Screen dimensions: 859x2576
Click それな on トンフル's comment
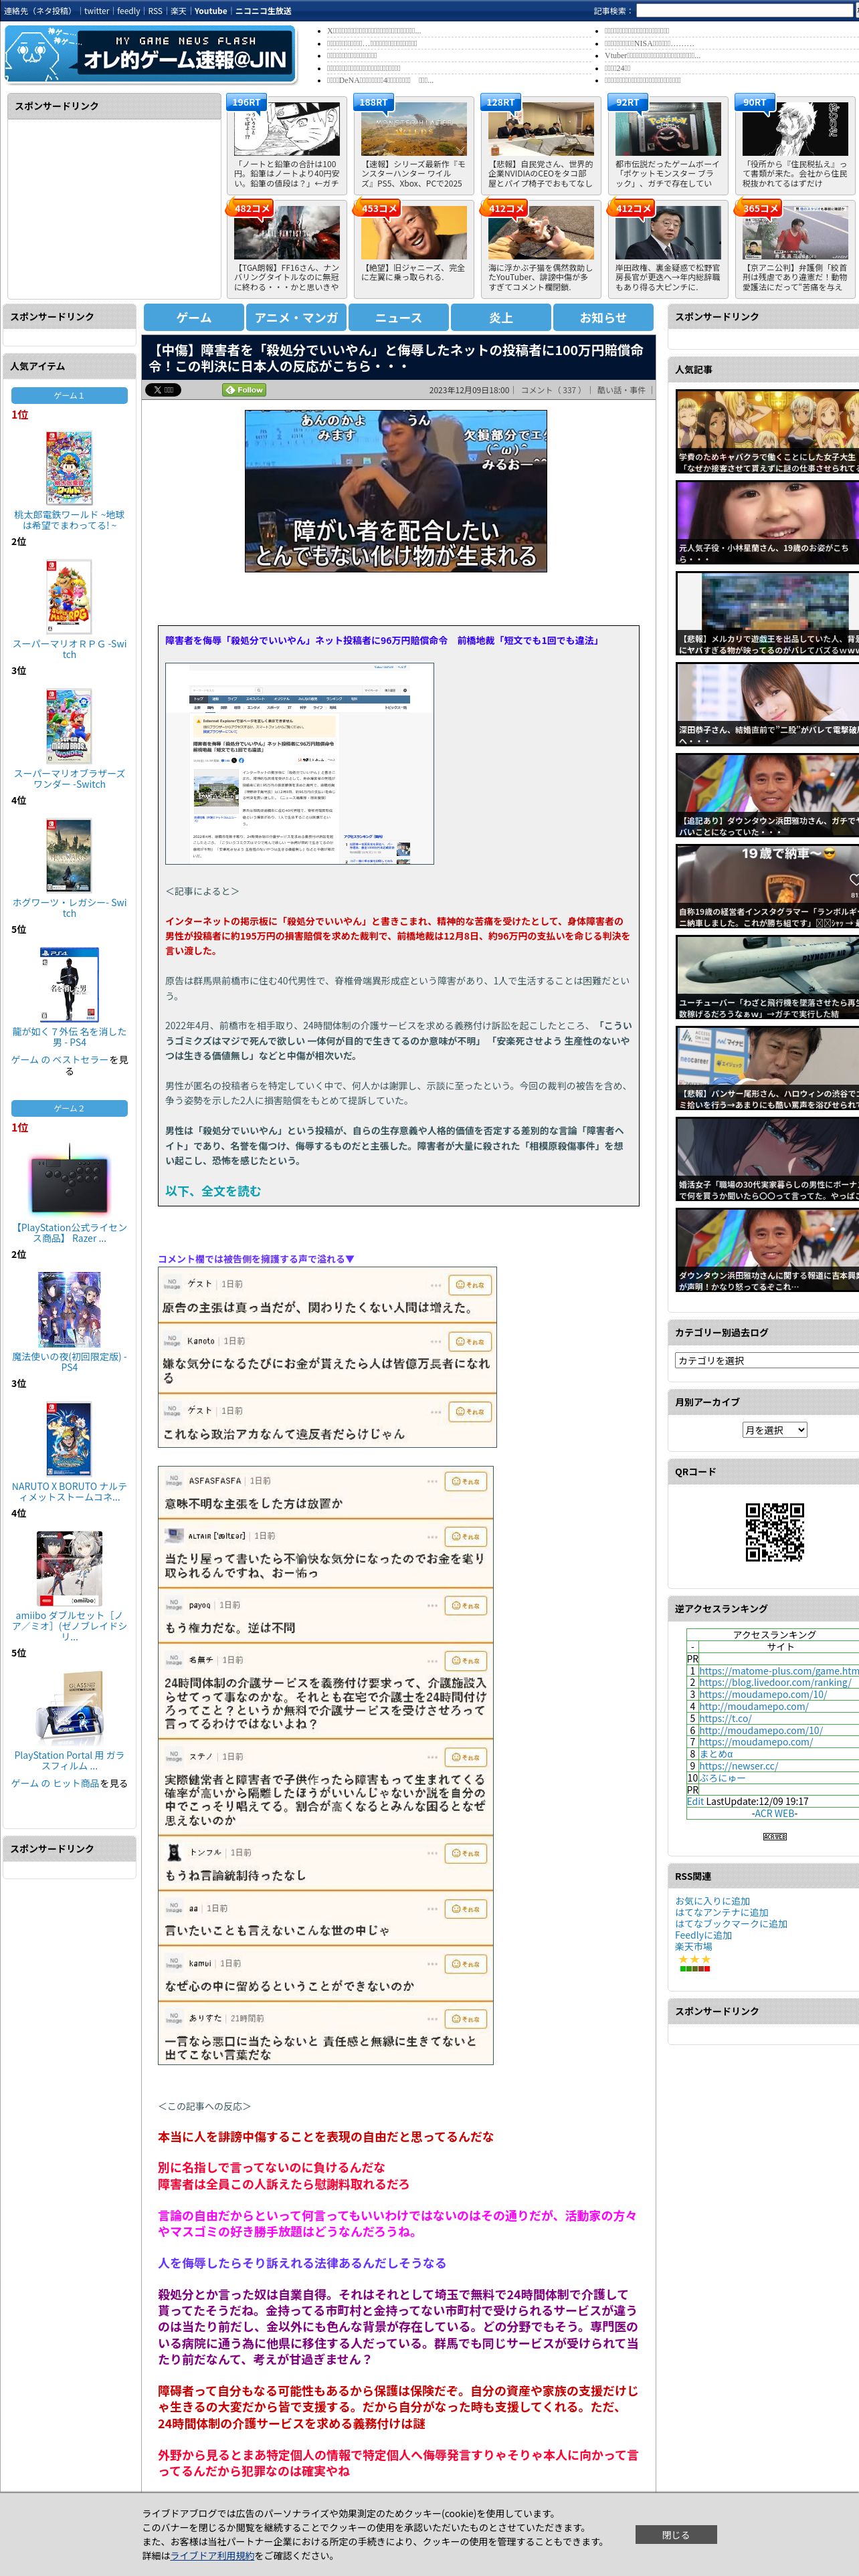[466, 1853]
